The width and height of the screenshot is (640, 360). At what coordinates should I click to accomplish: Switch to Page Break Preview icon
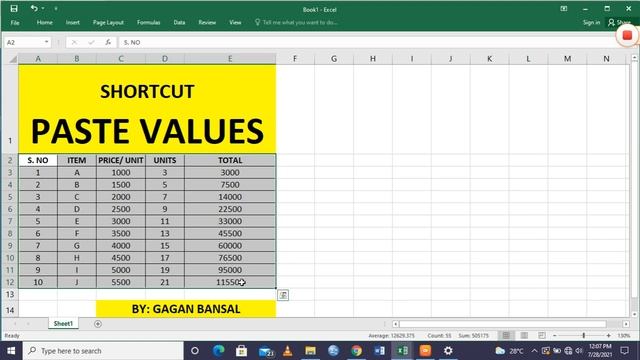[542, 336]
